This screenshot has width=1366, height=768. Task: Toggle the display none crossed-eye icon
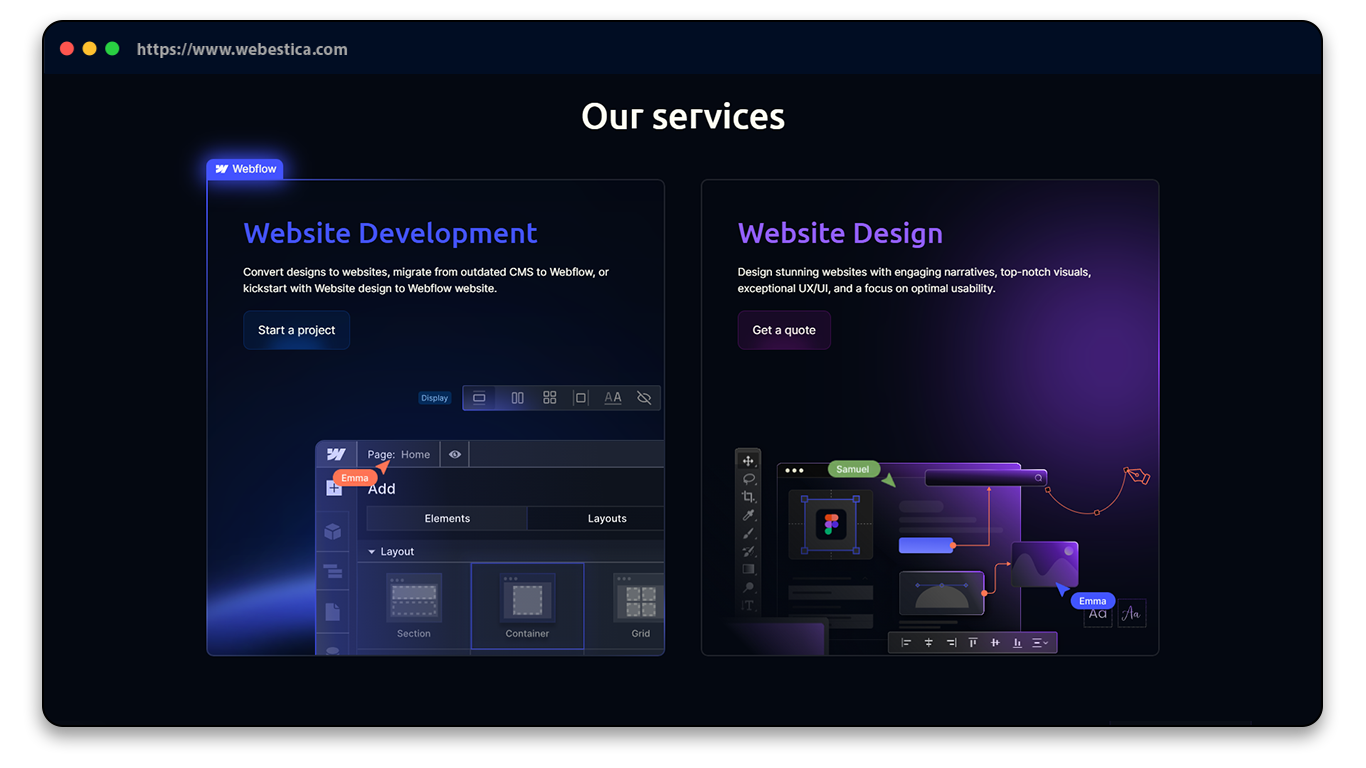[x=644, y=398]
